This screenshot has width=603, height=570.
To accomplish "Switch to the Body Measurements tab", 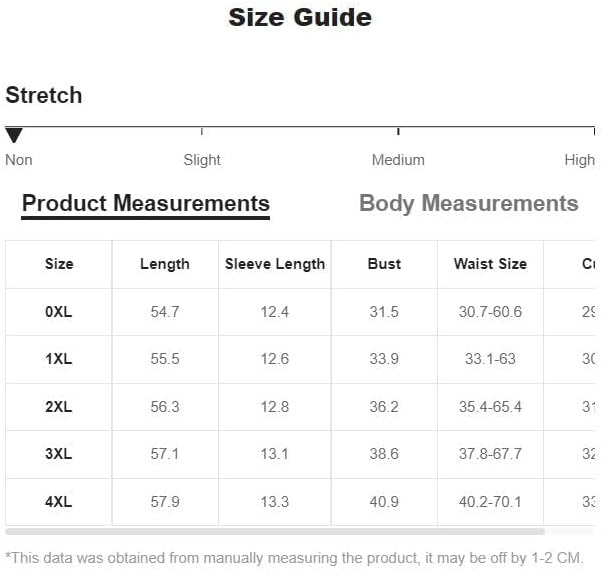I will pos(468,204).
